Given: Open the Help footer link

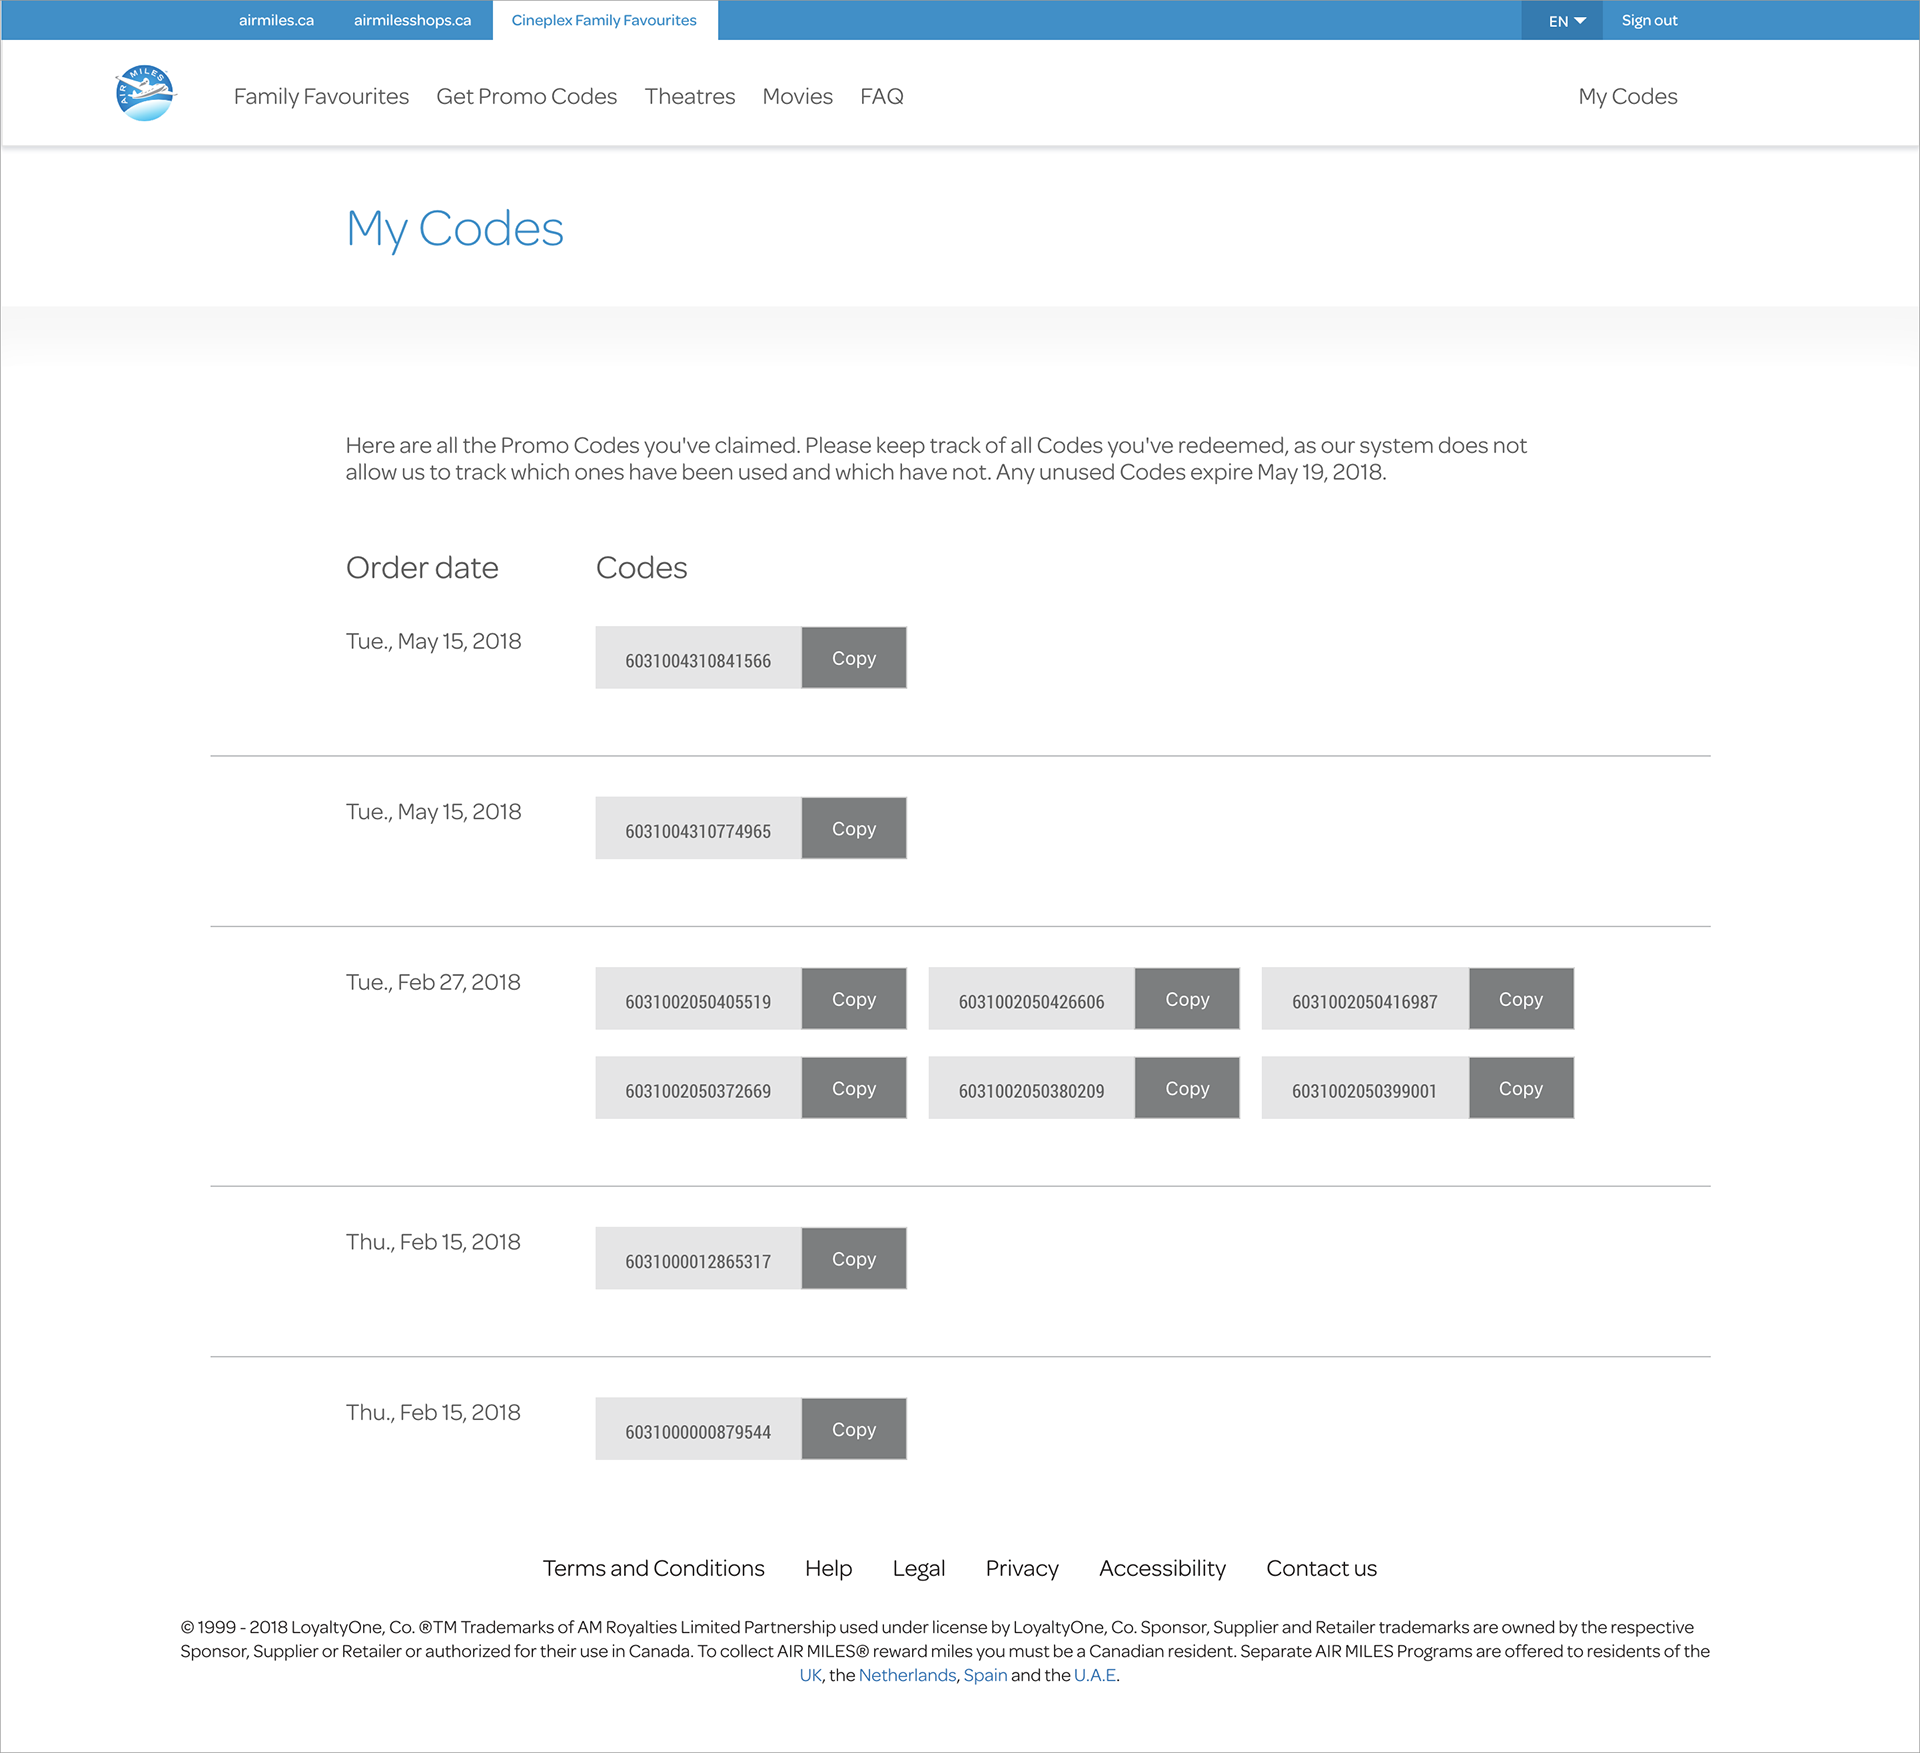Looking at the screenshot, I should pyautogui.click(x=828, y=1568).
